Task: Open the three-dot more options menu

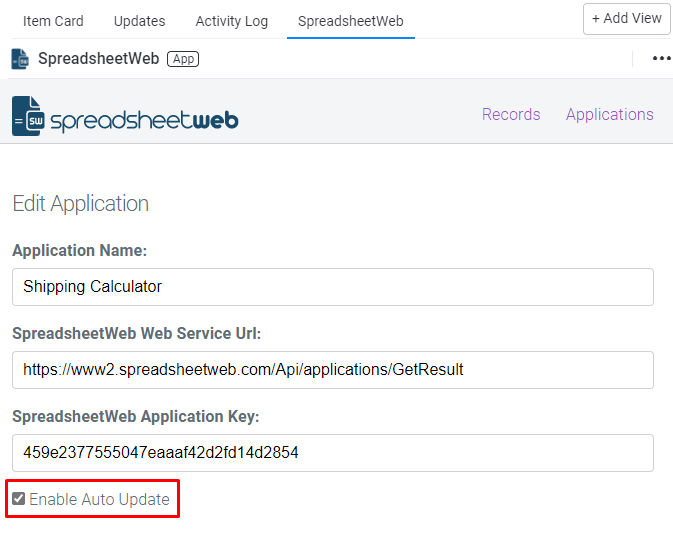Action: (661, 59)
